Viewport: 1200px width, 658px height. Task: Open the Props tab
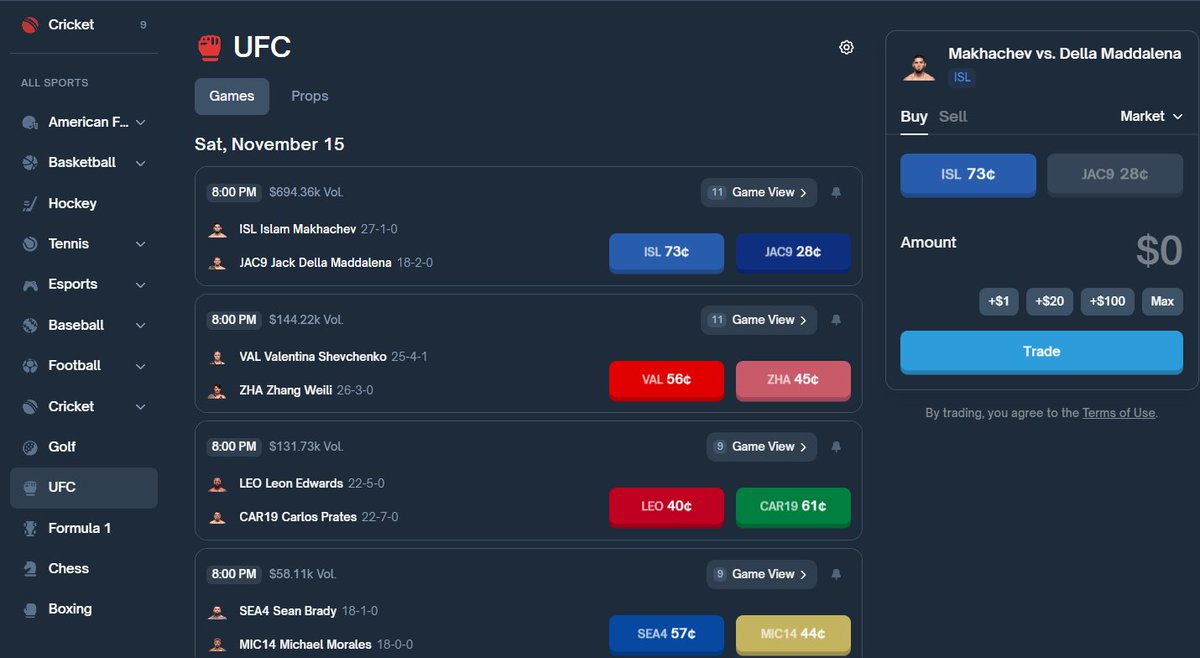coord(310,96)
